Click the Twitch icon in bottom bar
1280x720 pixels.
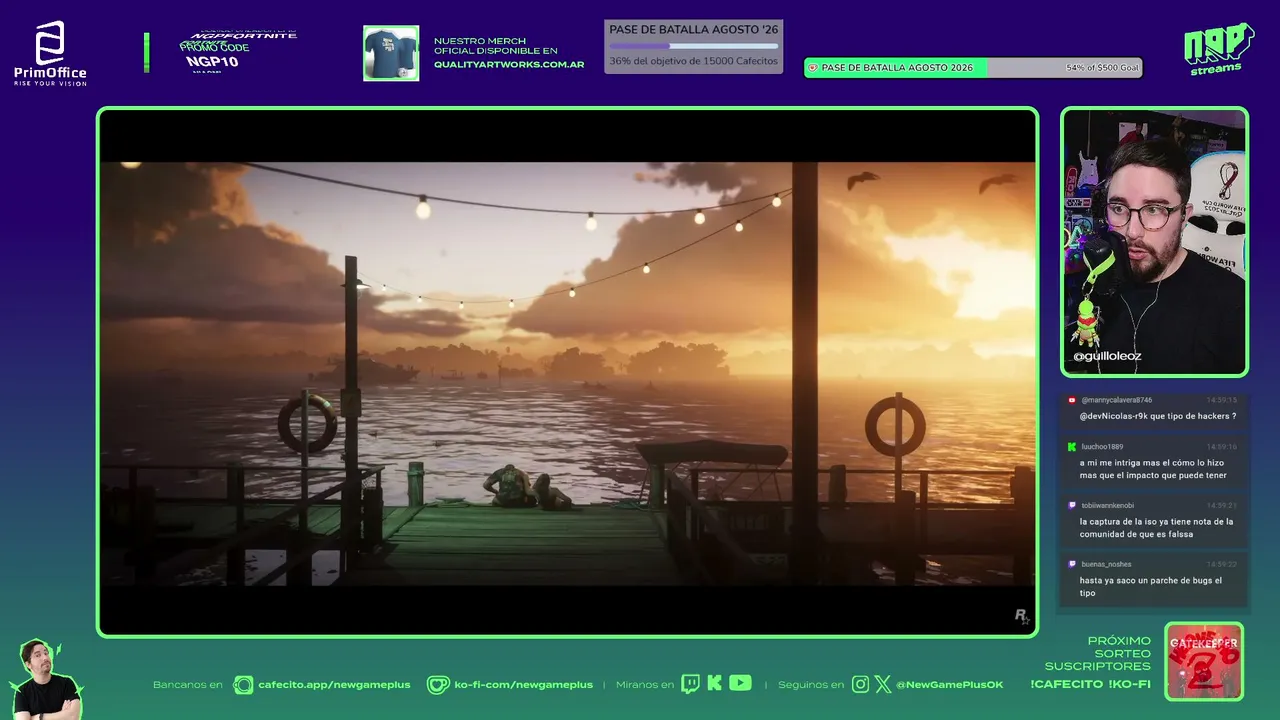(690, 684)
